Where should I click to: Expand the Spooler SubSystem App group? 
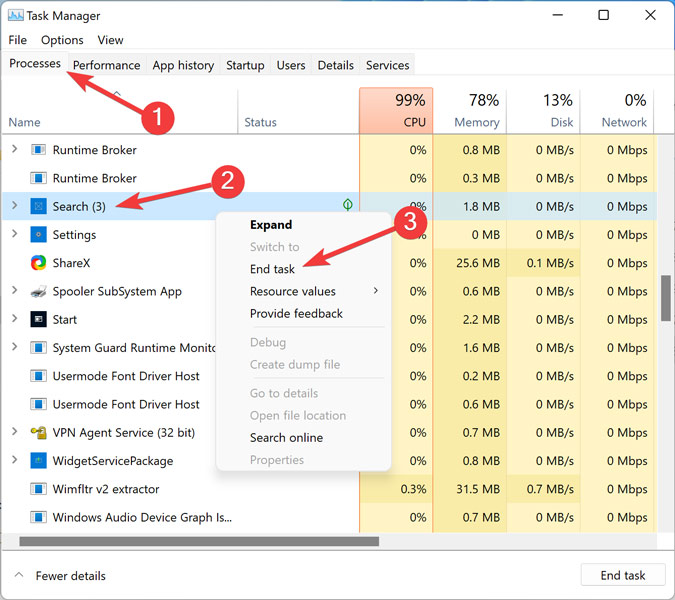[15, 290]
